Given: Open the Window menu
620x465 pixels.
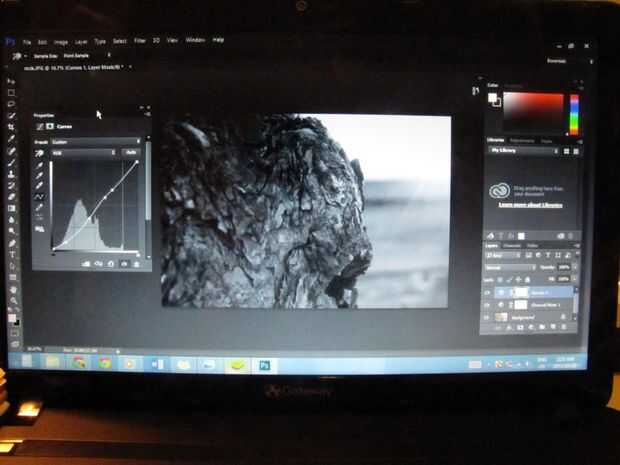Looking at the screenshot, I should [x=195, y=40].
